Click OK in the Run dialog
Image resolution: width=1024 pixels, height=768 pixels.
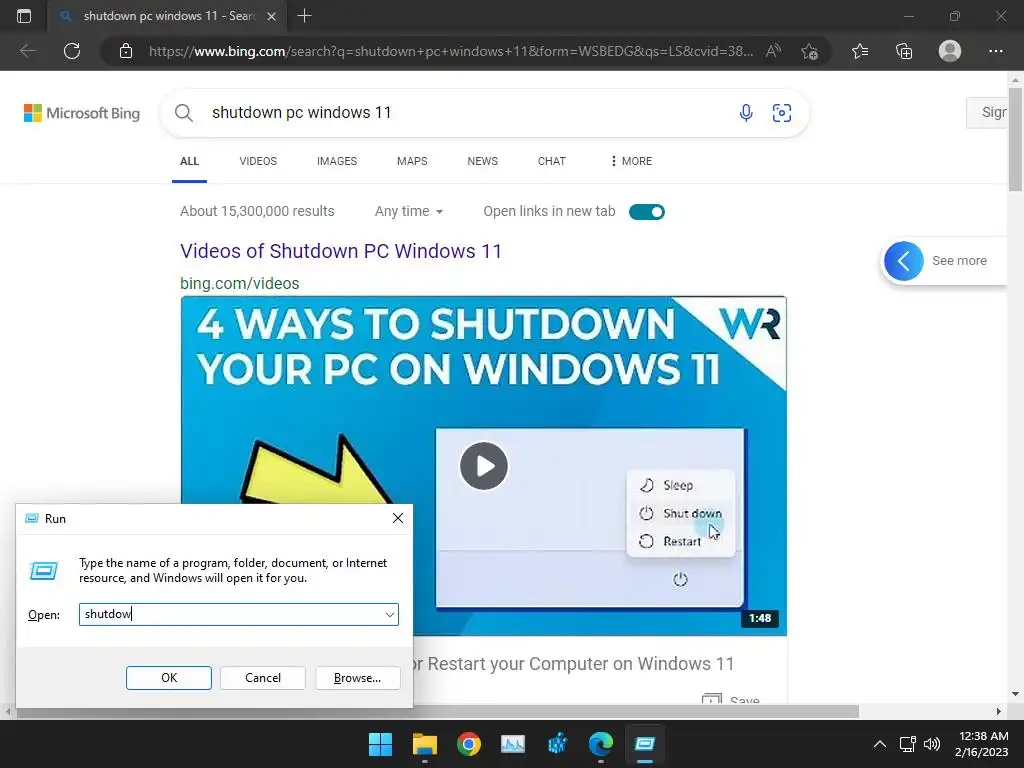169,678
